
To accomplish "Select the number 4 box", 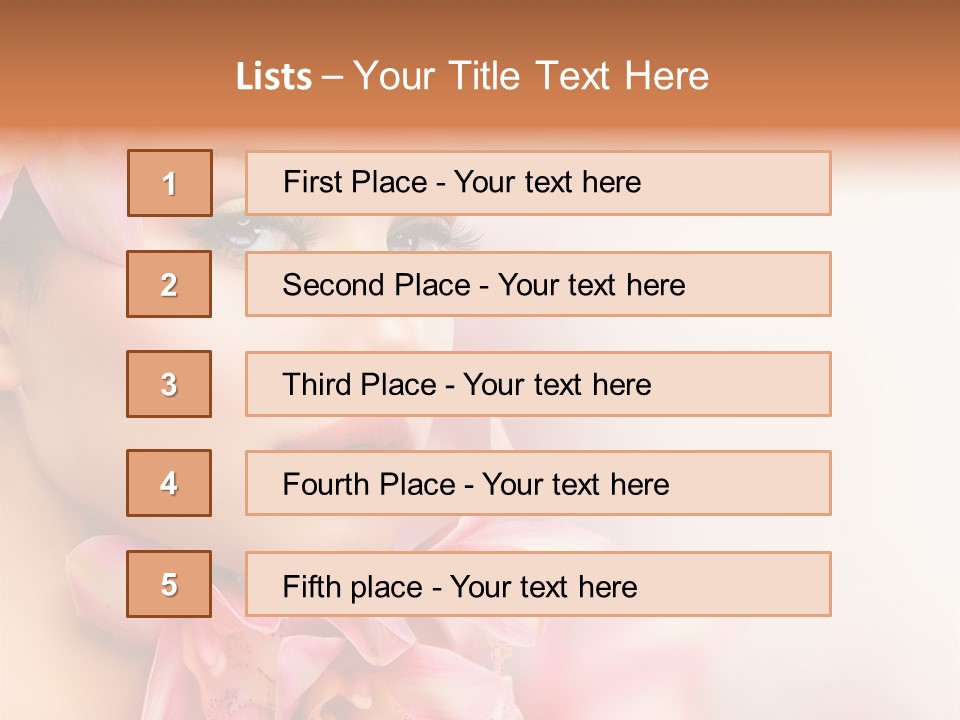I will click(169, 483).
